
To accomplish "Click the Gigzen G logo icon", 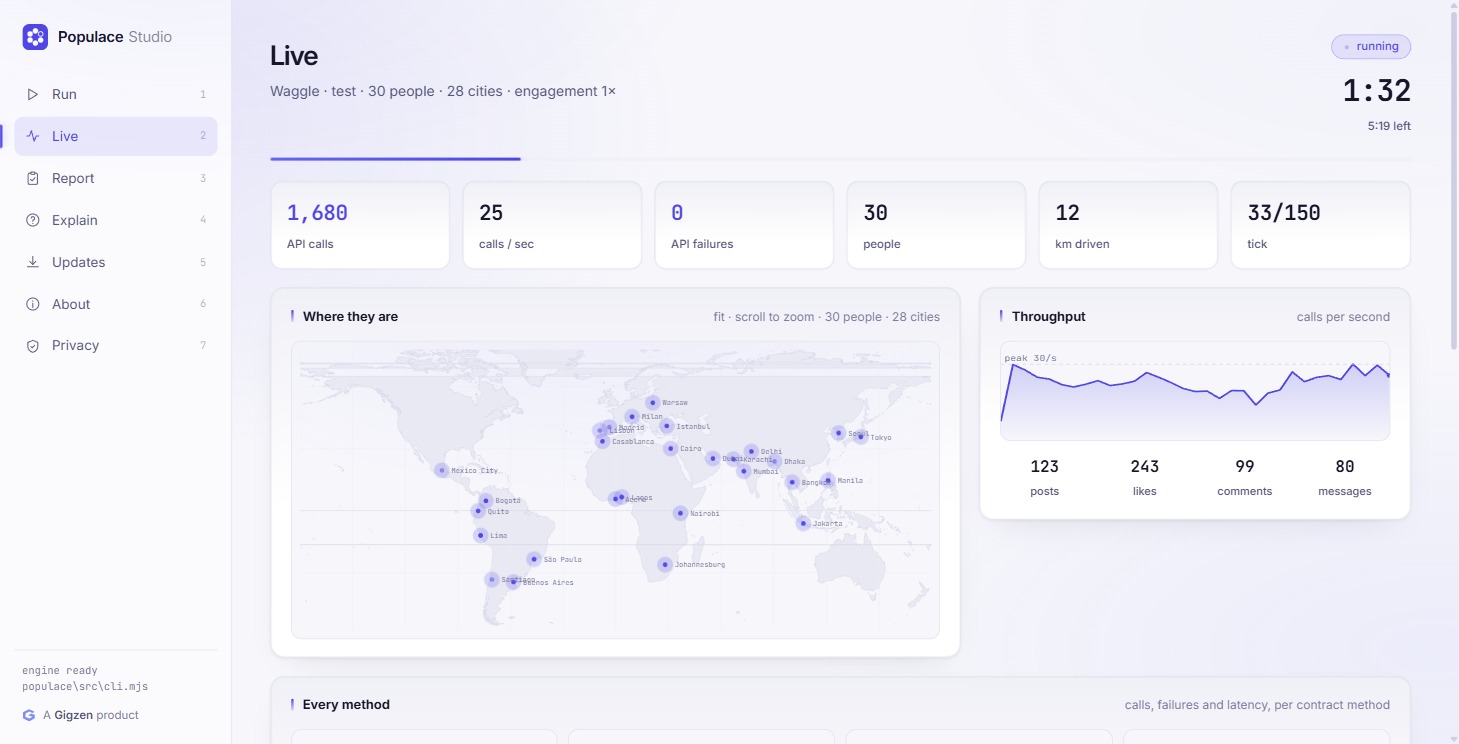I will (x=28, y=715).
